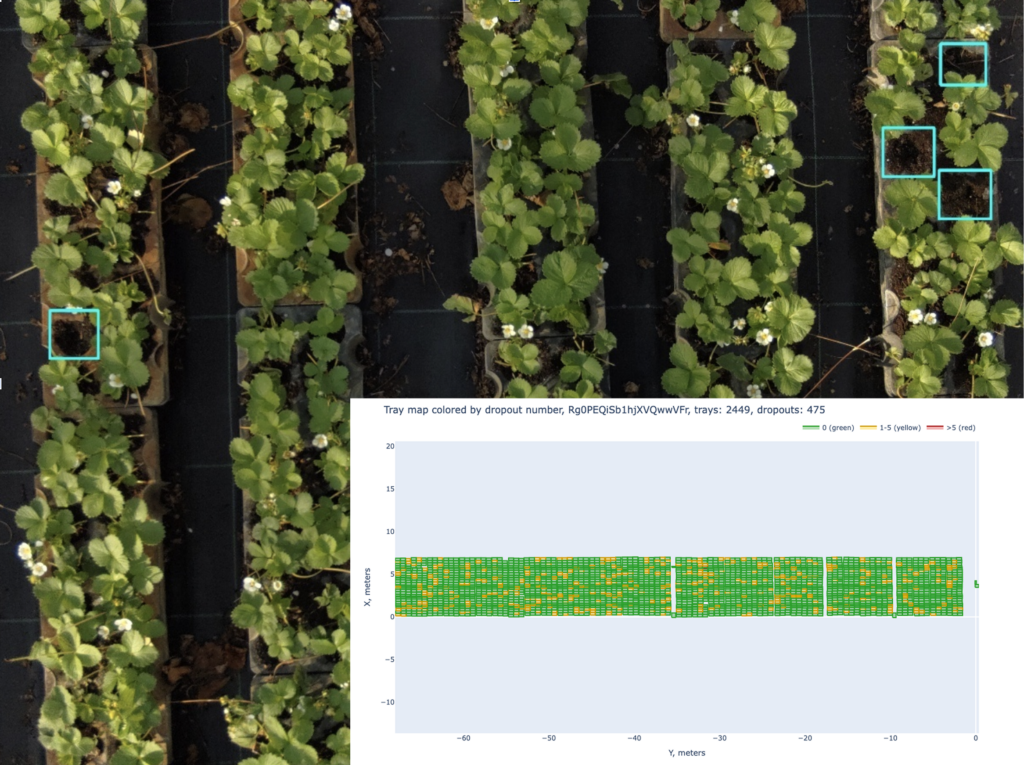The height and width of the screenshot is (765, 1024).
Task: Click the small tray marker below the axis near Y=-10
Action: tap(894, 616)
